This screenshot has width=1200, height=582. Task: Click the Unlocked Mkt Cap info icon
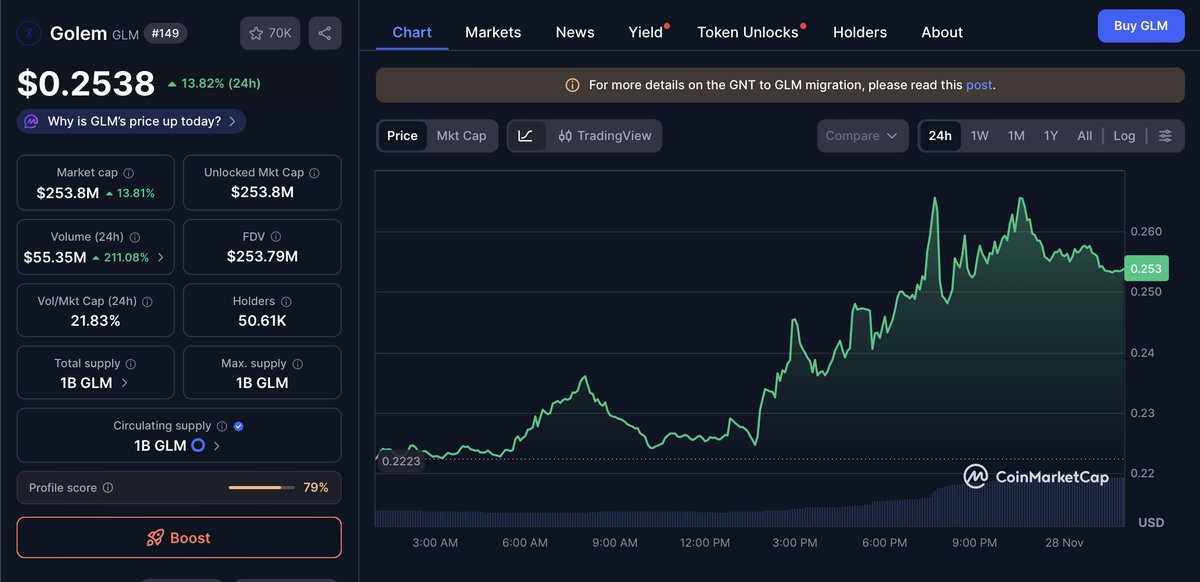[x=314, y=173]
